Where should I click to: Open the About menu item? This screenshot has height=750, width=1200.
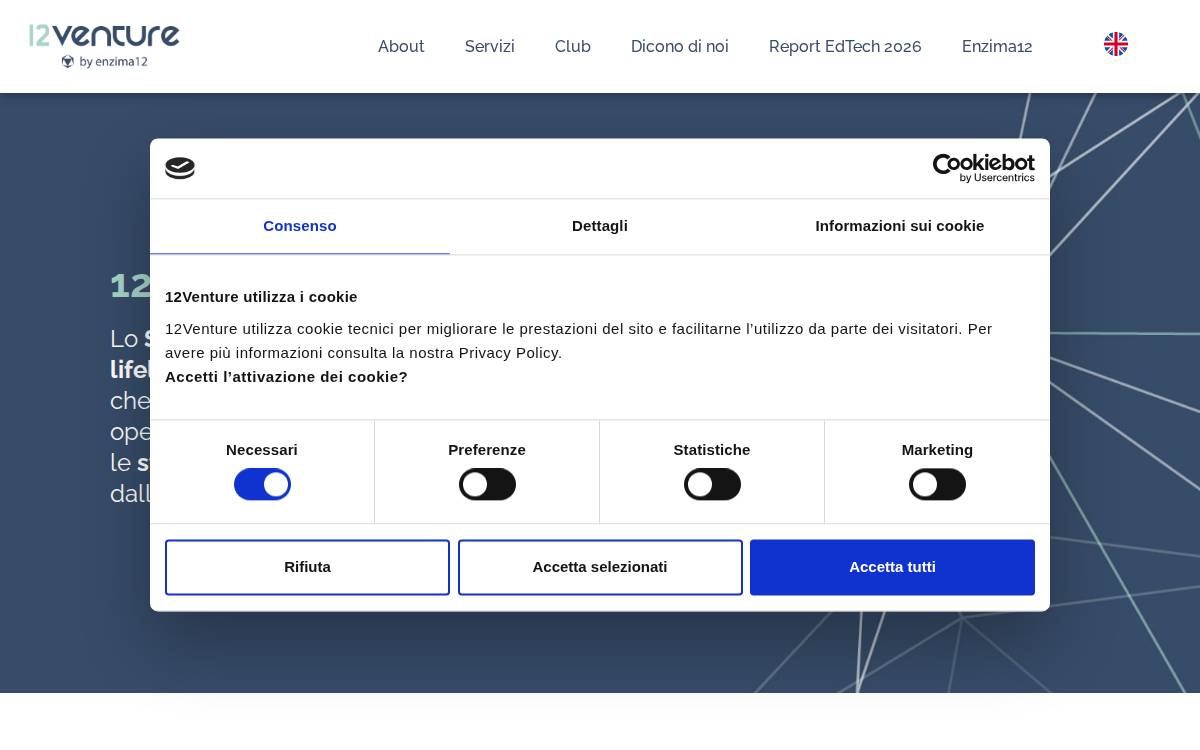click(x=401, y=46)
